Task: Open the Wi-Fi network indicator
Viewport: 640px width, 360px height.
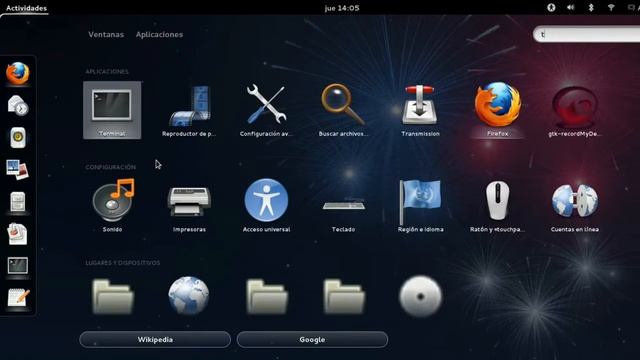Action: pyautogui.click(x=611, y=7)
